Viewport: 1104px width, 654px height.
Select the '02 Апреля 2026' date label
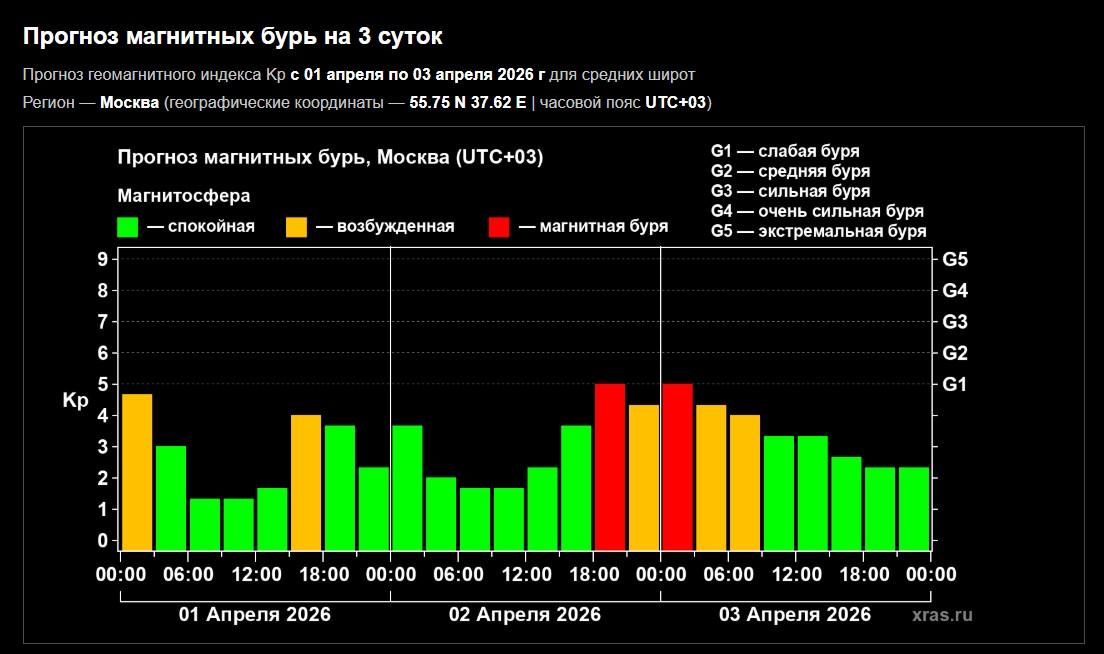[x=525, y=614]
